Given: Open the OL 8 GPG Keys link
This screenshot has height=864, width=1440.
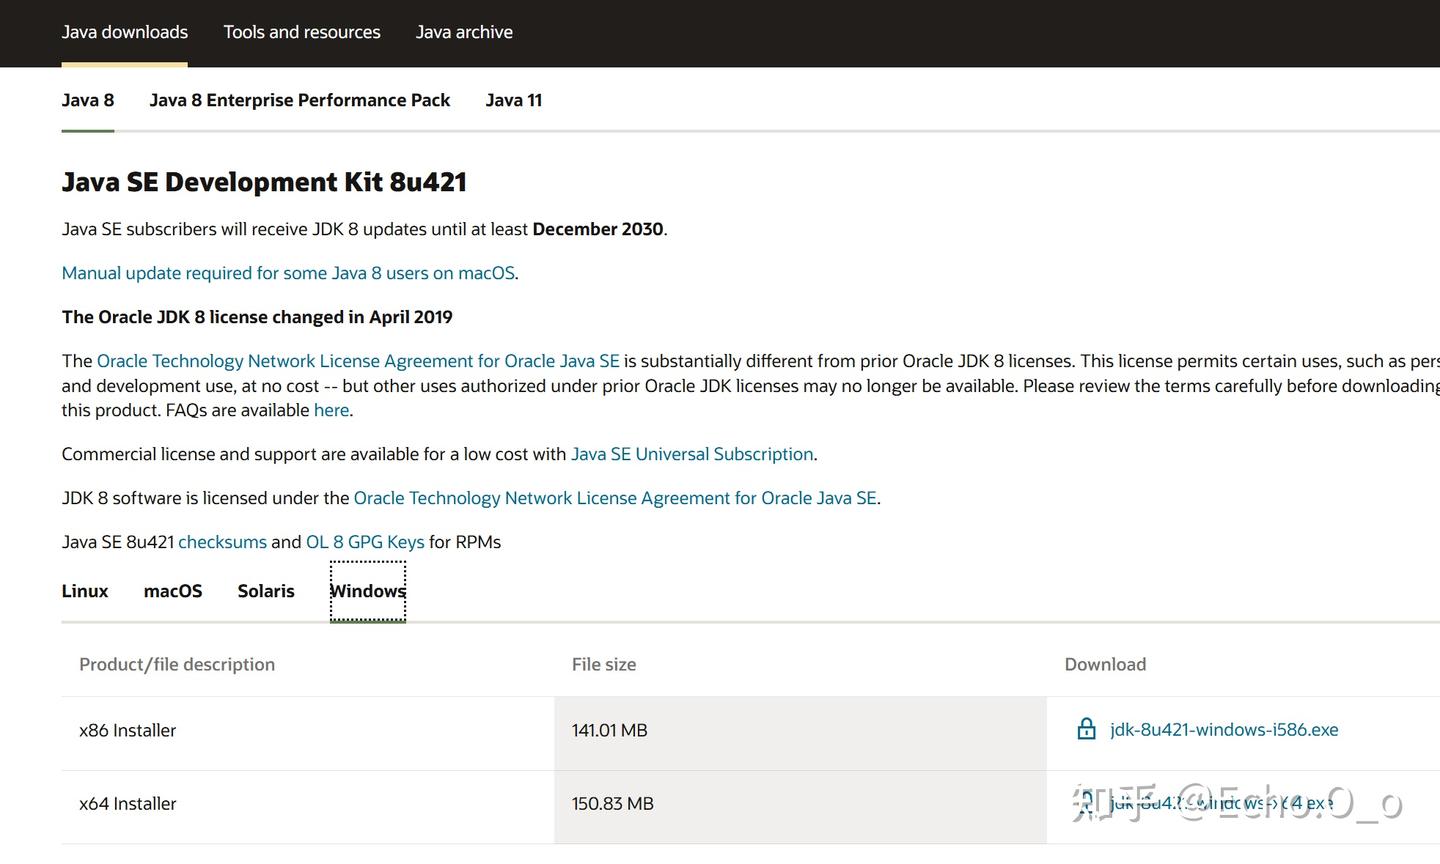Looking at the screenshot, I should tap(365, 542).
